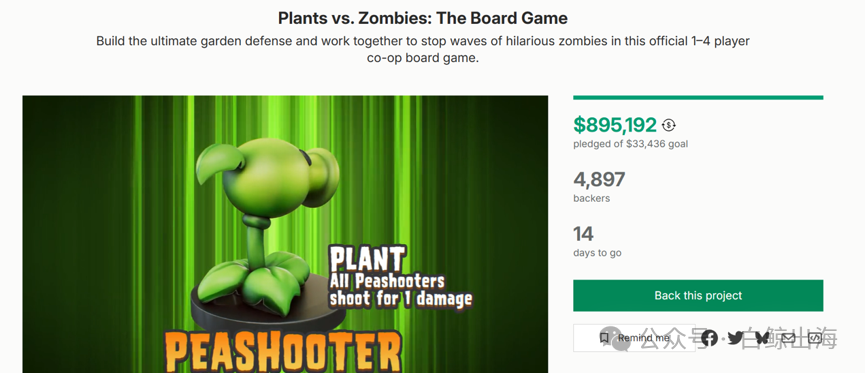Share the project on Facebook

click(709, 338)
